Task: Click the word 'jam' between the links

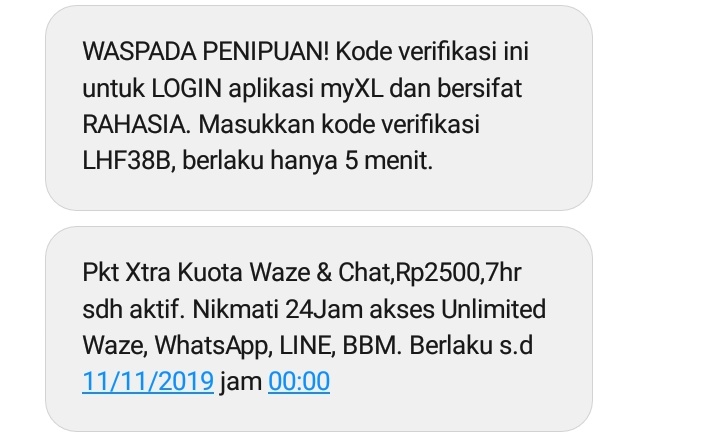Action: [x=241, y=382]
